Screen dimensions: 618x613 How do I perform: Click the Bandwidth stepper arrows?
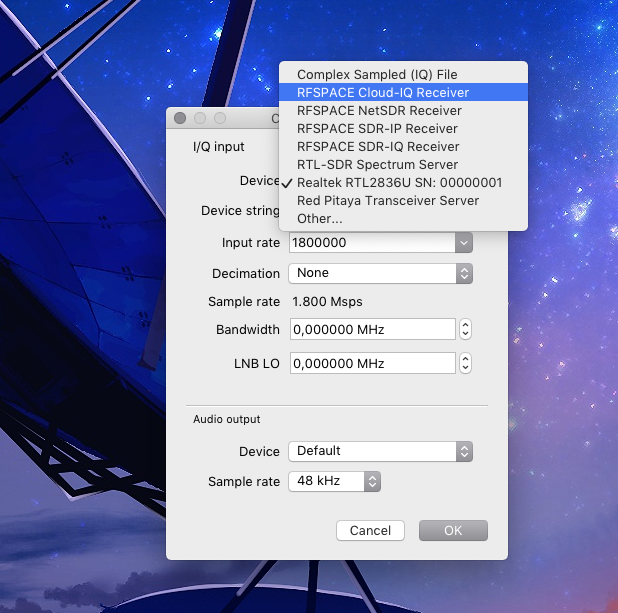(465, 329)
